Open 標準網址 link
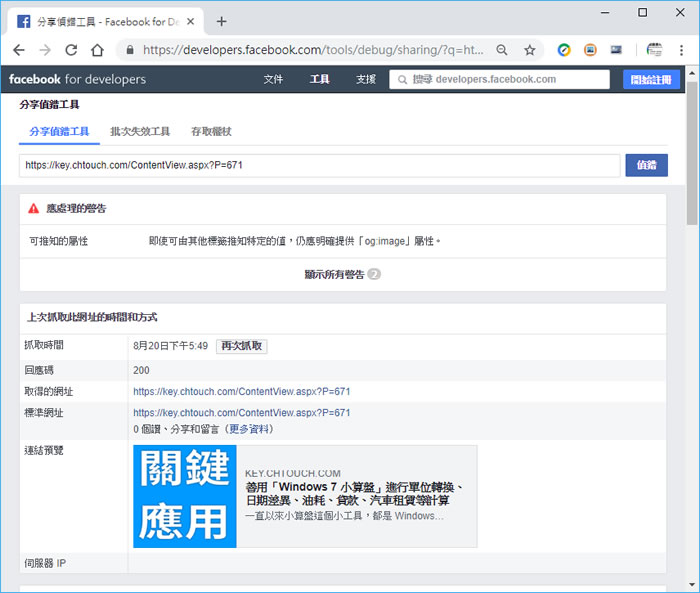Viewport: 700px width, 593px height. [242, 413]
